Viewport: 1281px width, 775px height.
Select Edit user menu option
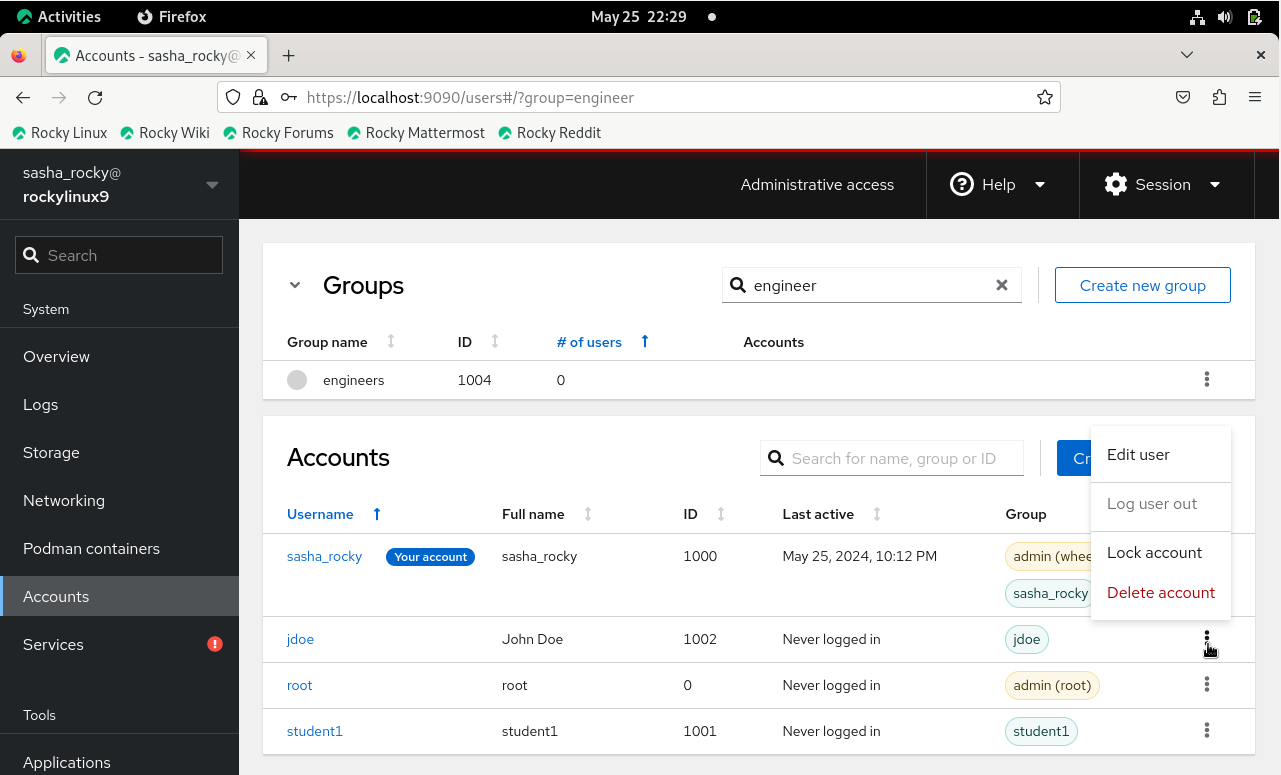1138,455
